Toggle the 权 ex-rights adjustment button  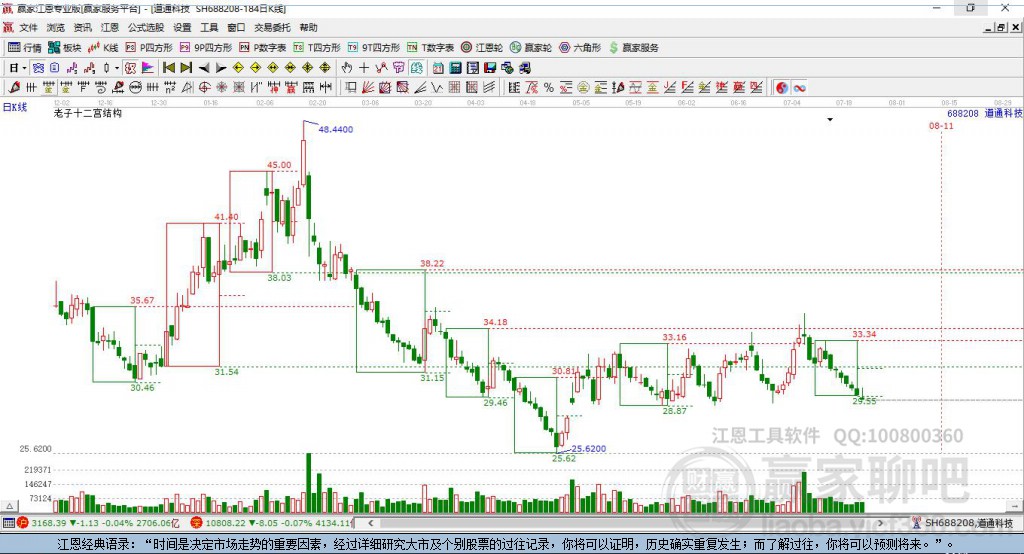(130, 68)
